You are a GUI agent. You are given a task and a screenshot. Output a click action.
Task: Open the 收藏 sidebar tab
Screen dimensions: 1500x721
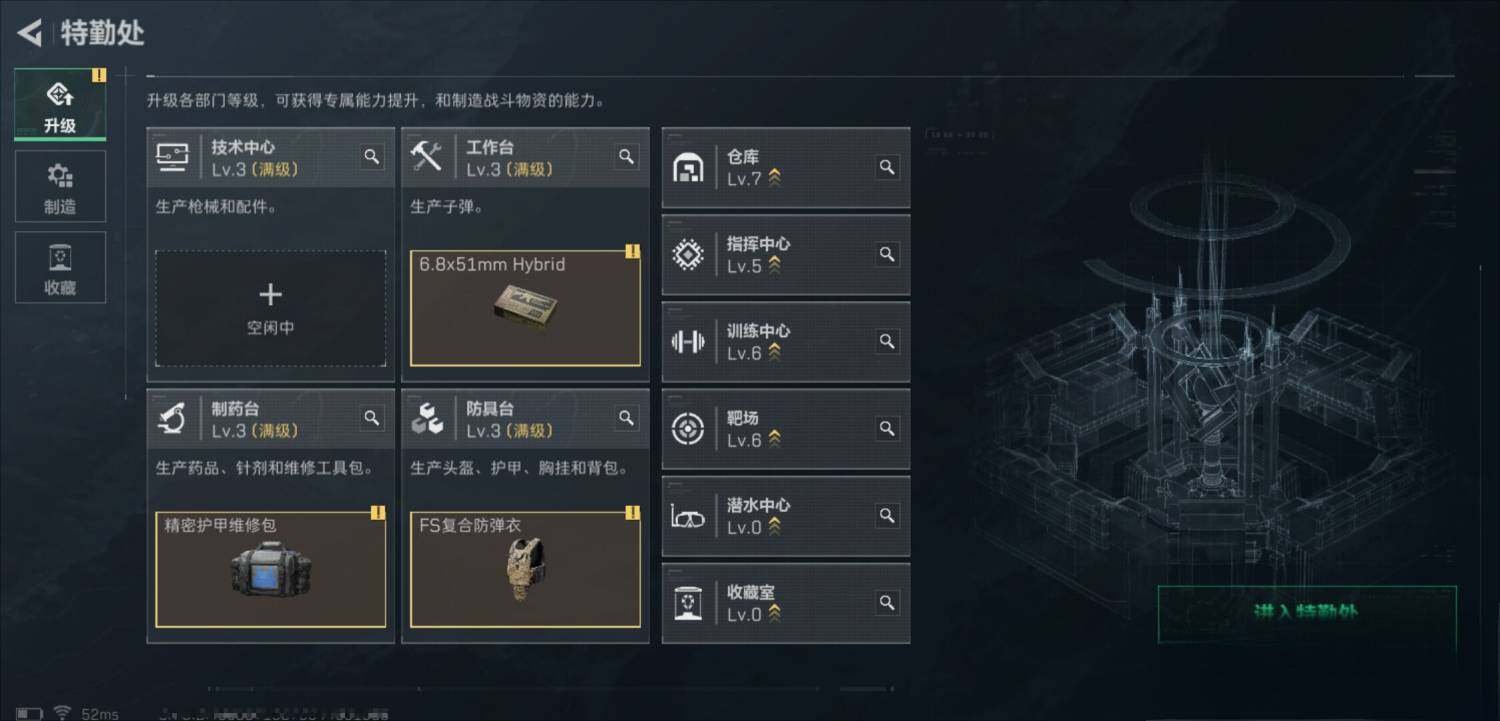click(x=60, y=267)
